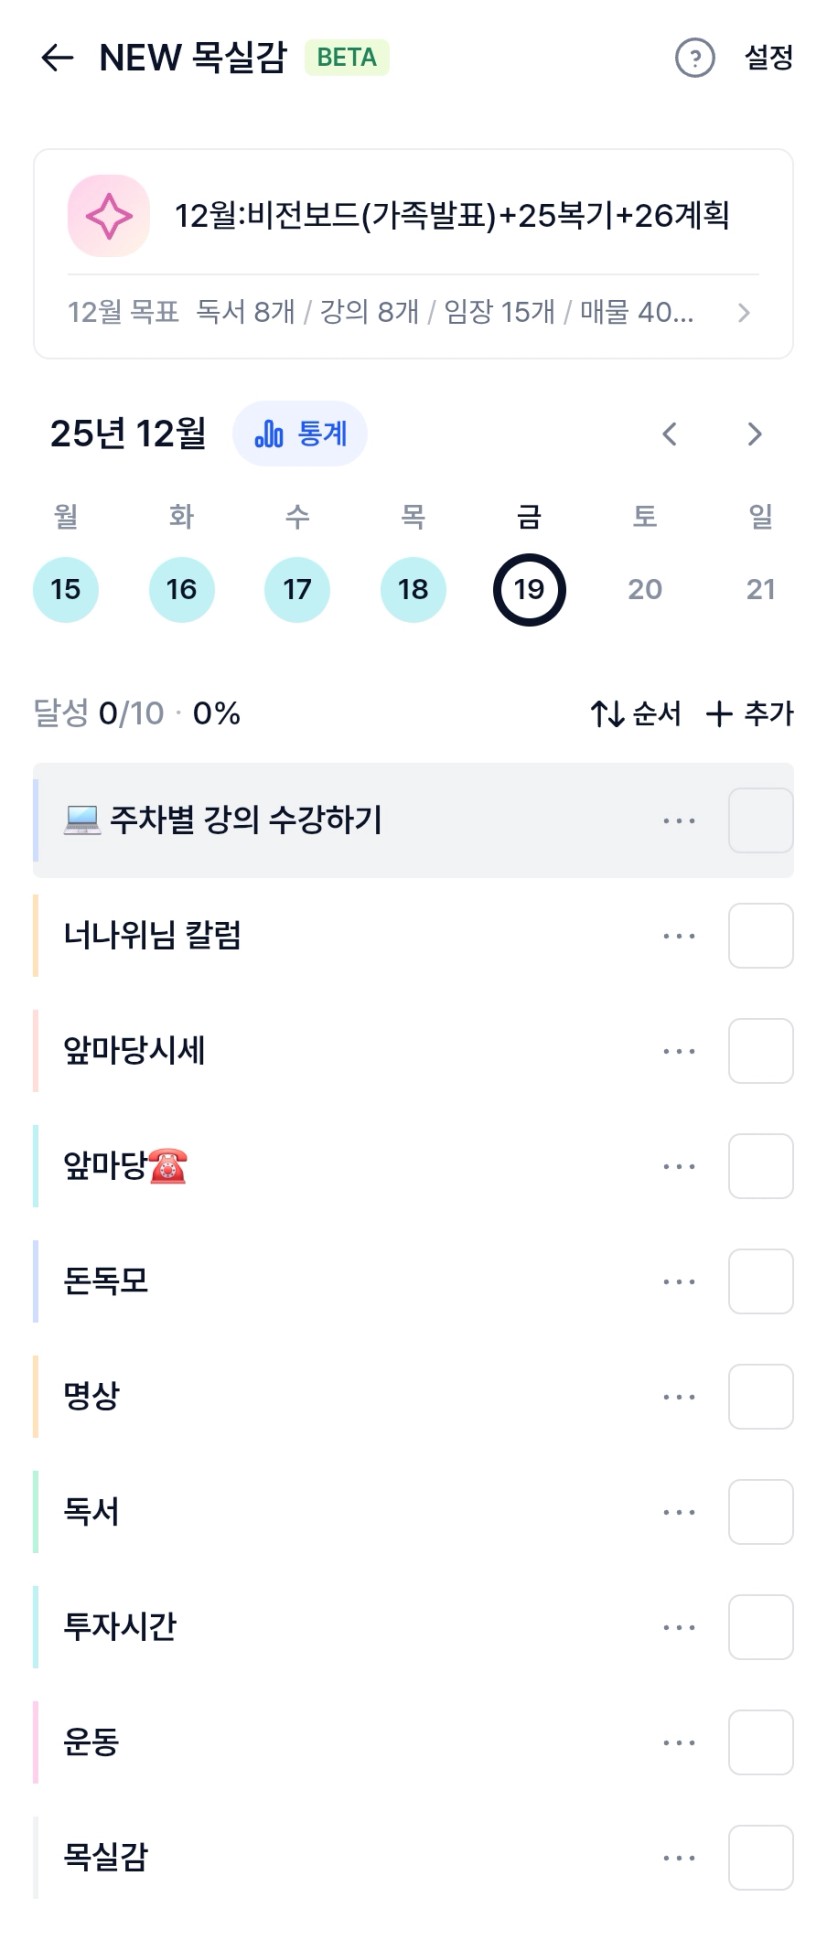Tap the back arrow icon
This screenshot has height=1940, width=827.
[x=57, y=58]
